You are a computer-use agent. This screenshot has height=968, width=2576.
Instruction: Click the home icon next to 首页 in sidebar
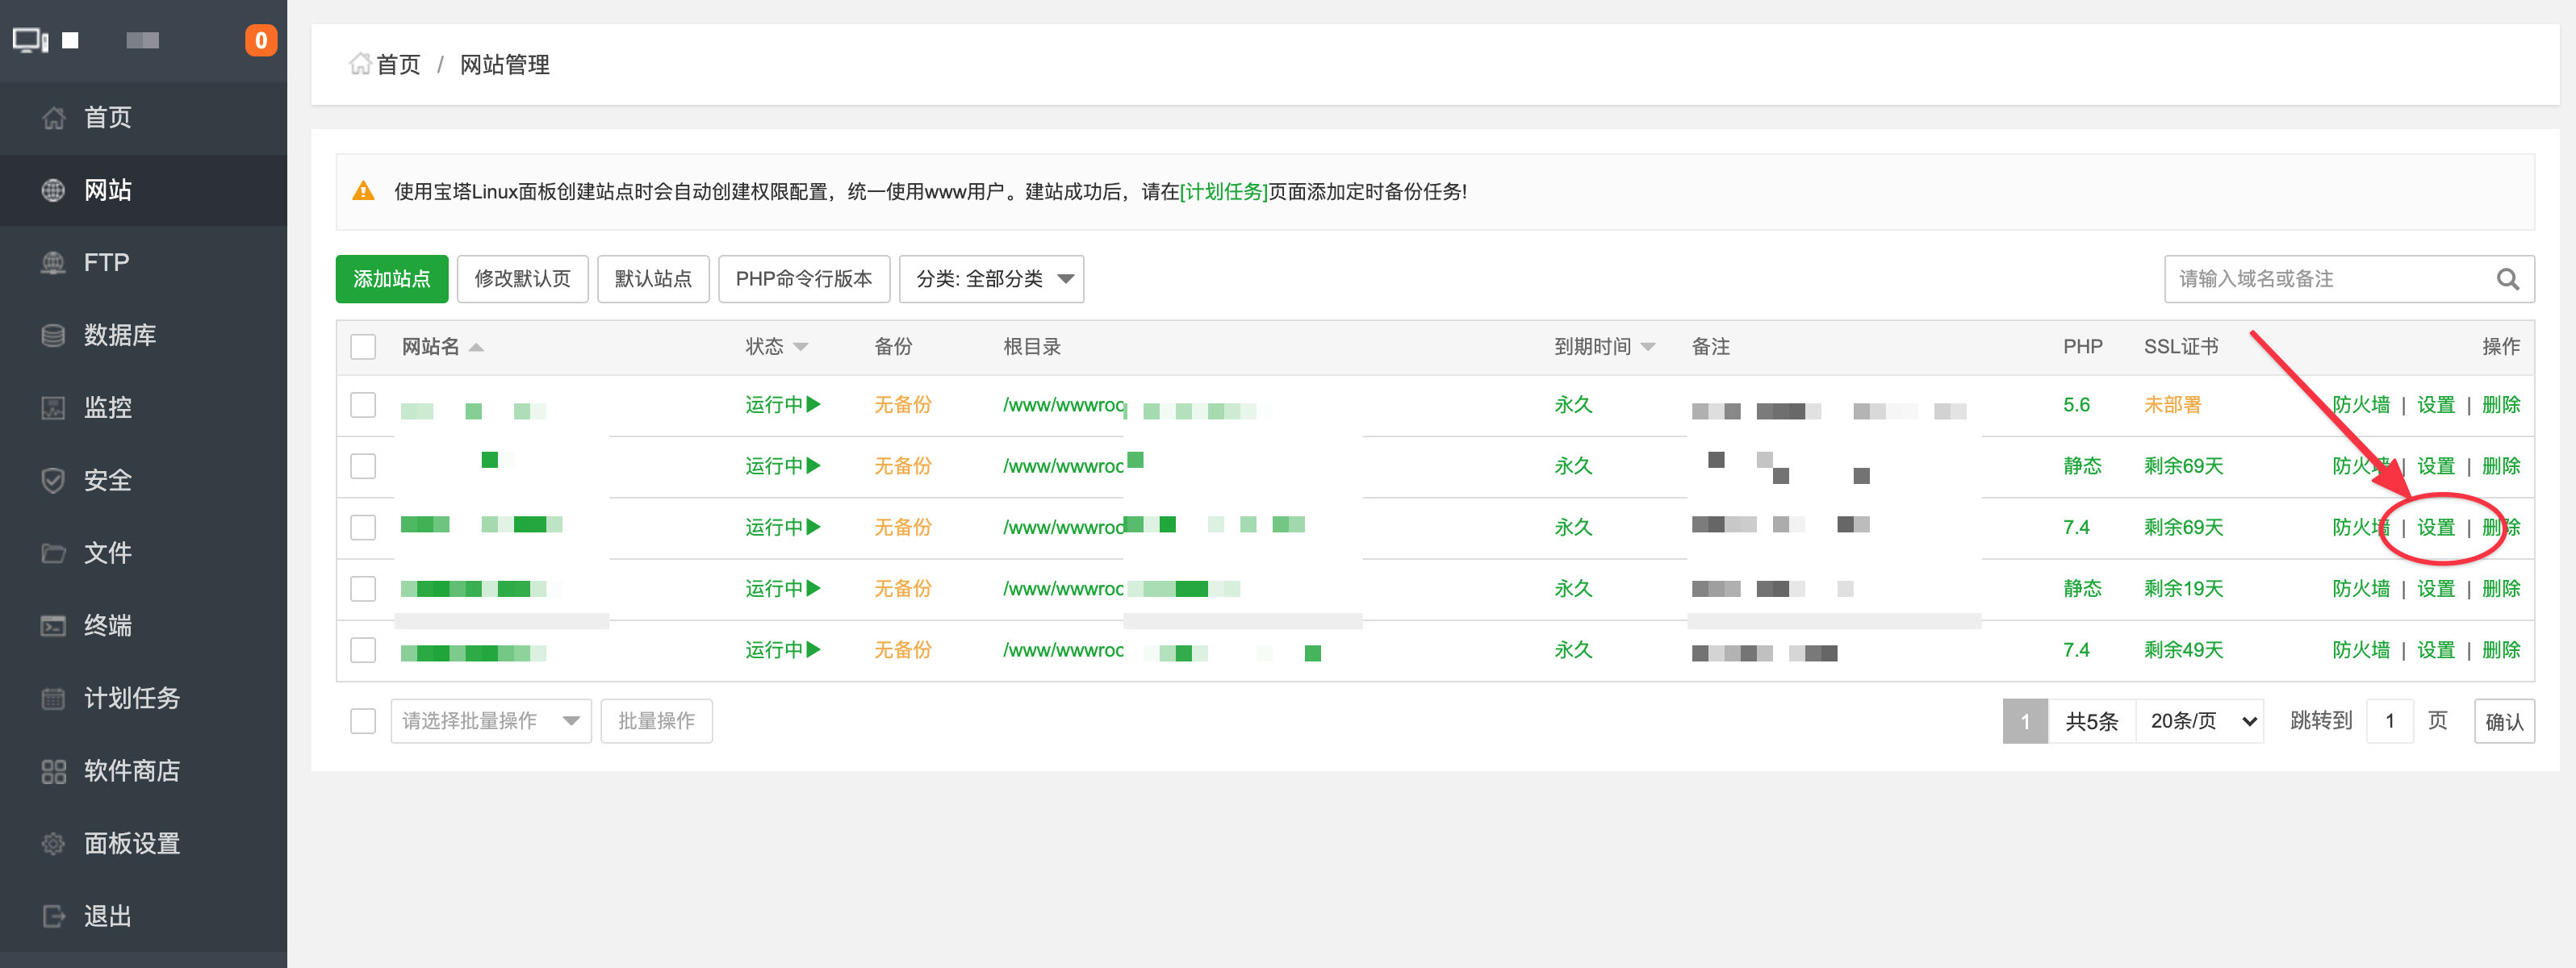(54, 118)
